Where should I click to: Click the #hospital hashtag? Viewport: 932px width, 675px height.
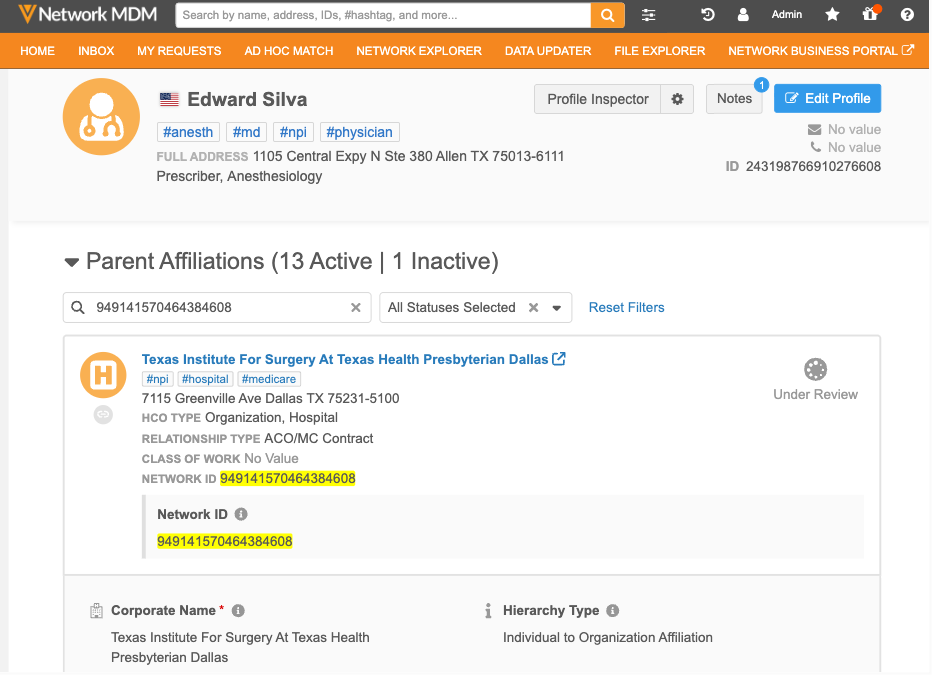(x=205, y=379)
